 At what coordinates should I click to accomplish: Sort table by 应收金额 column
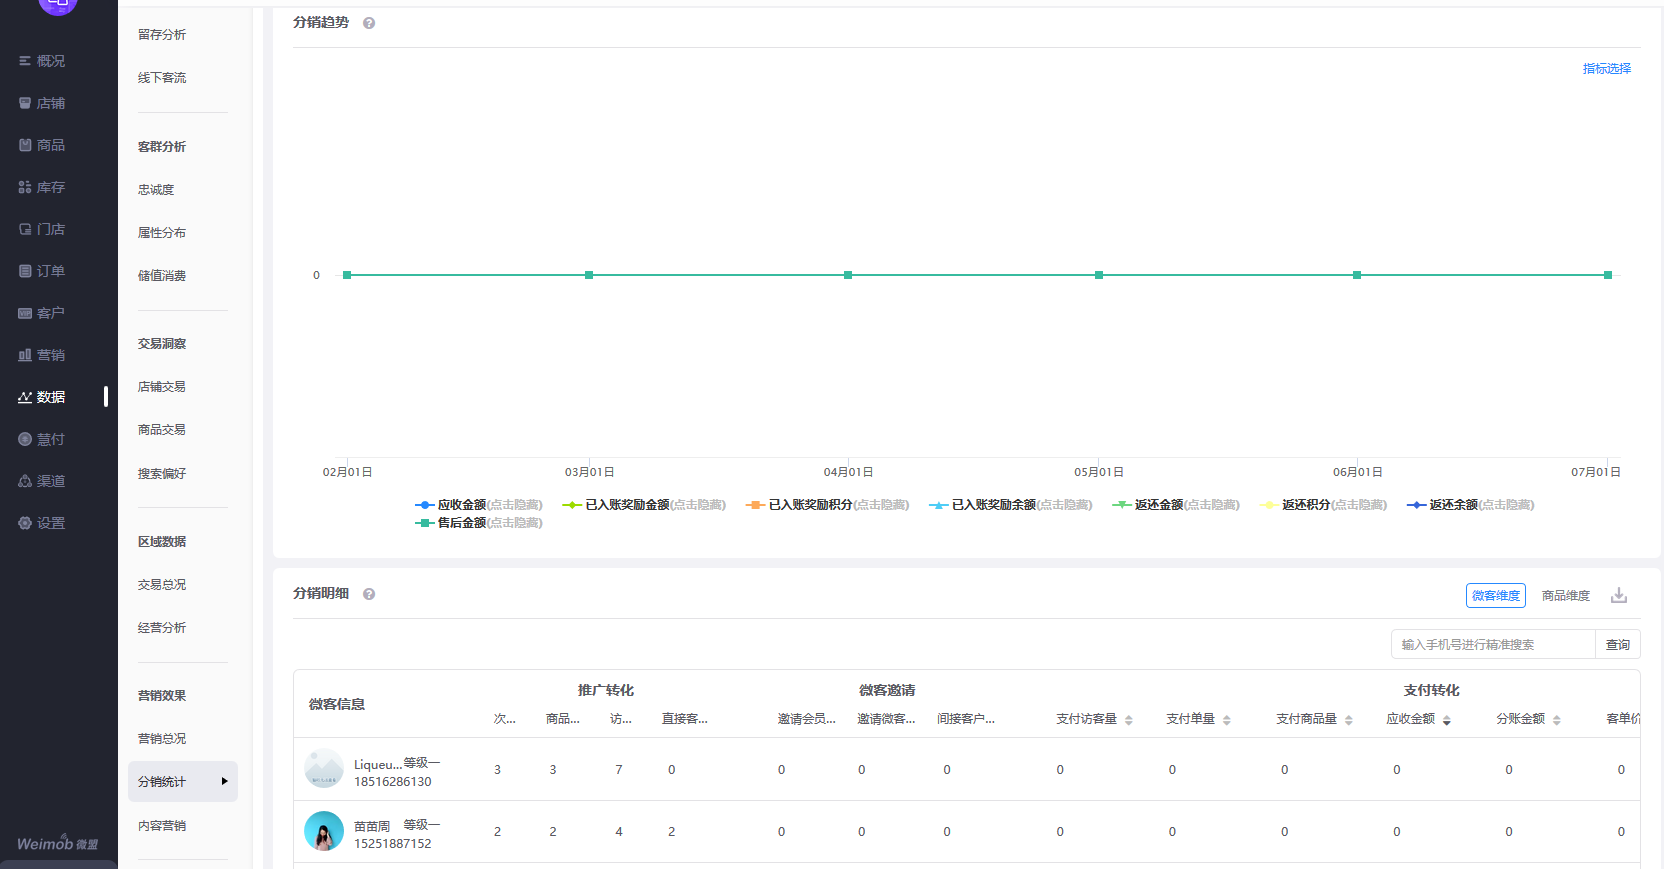click(1447, 720)
